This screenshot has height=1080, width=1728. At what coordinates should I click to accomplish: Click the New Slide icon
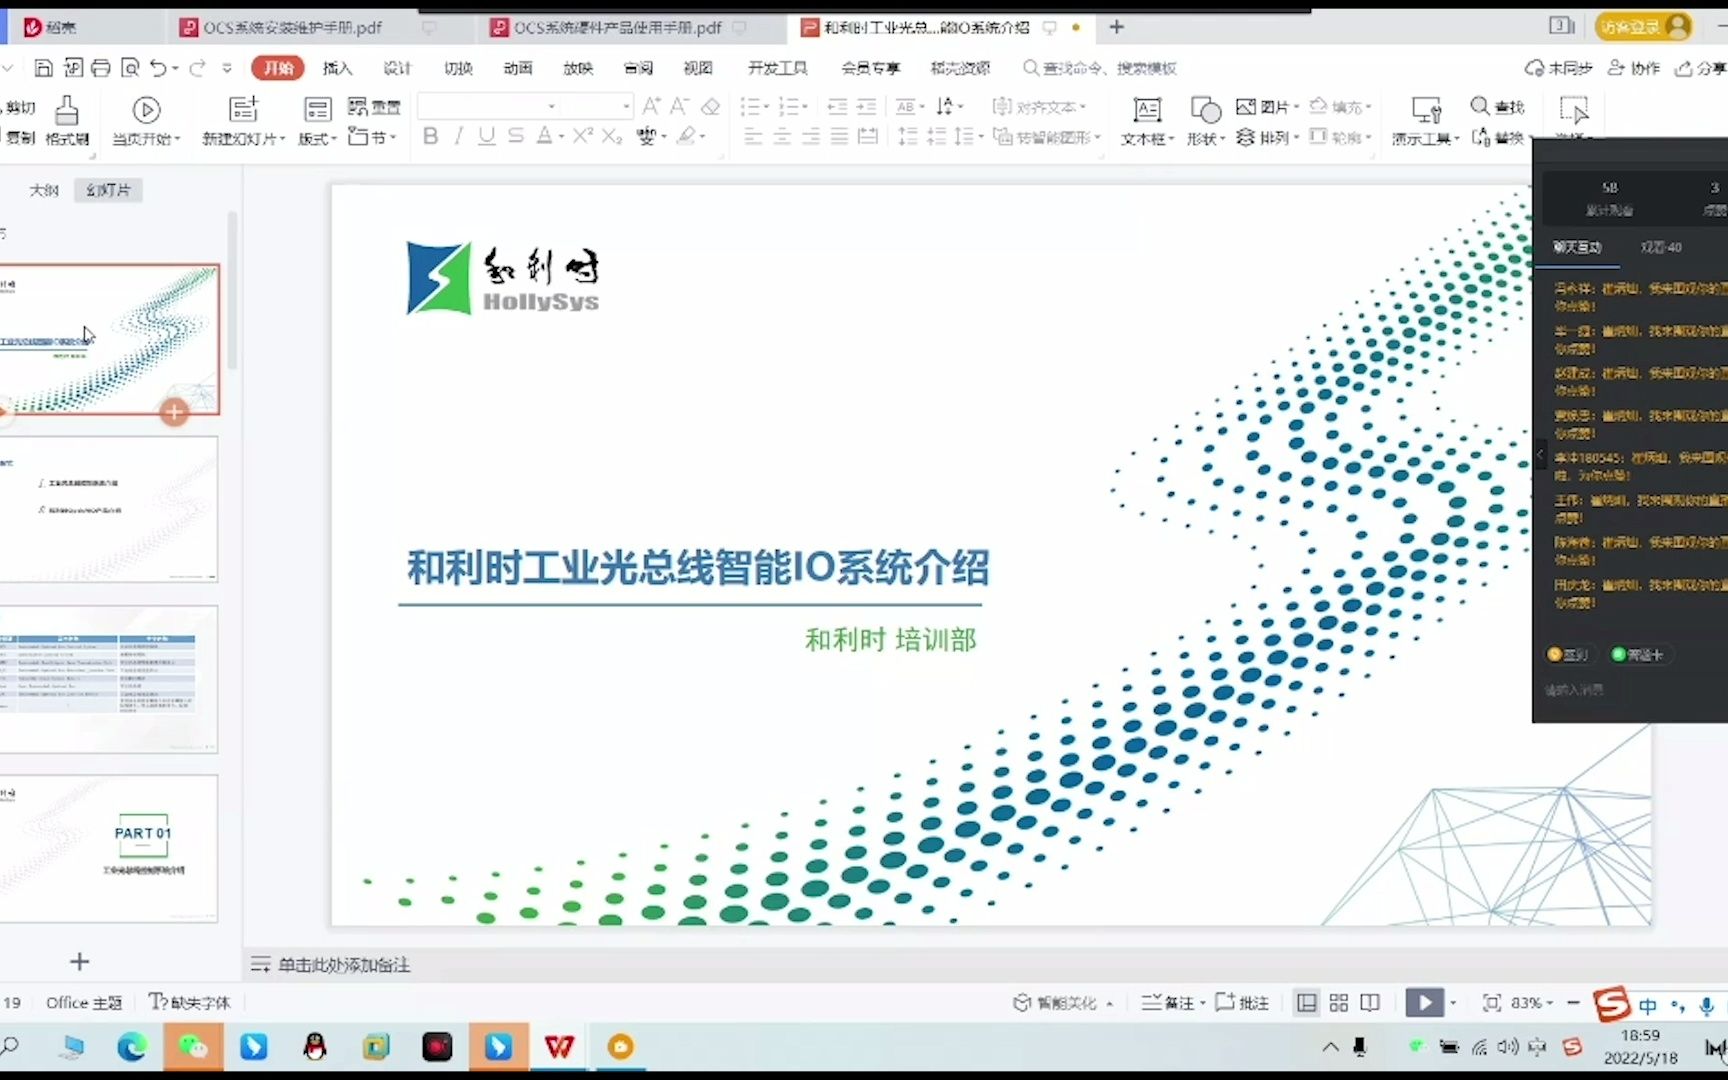(243, 109)
